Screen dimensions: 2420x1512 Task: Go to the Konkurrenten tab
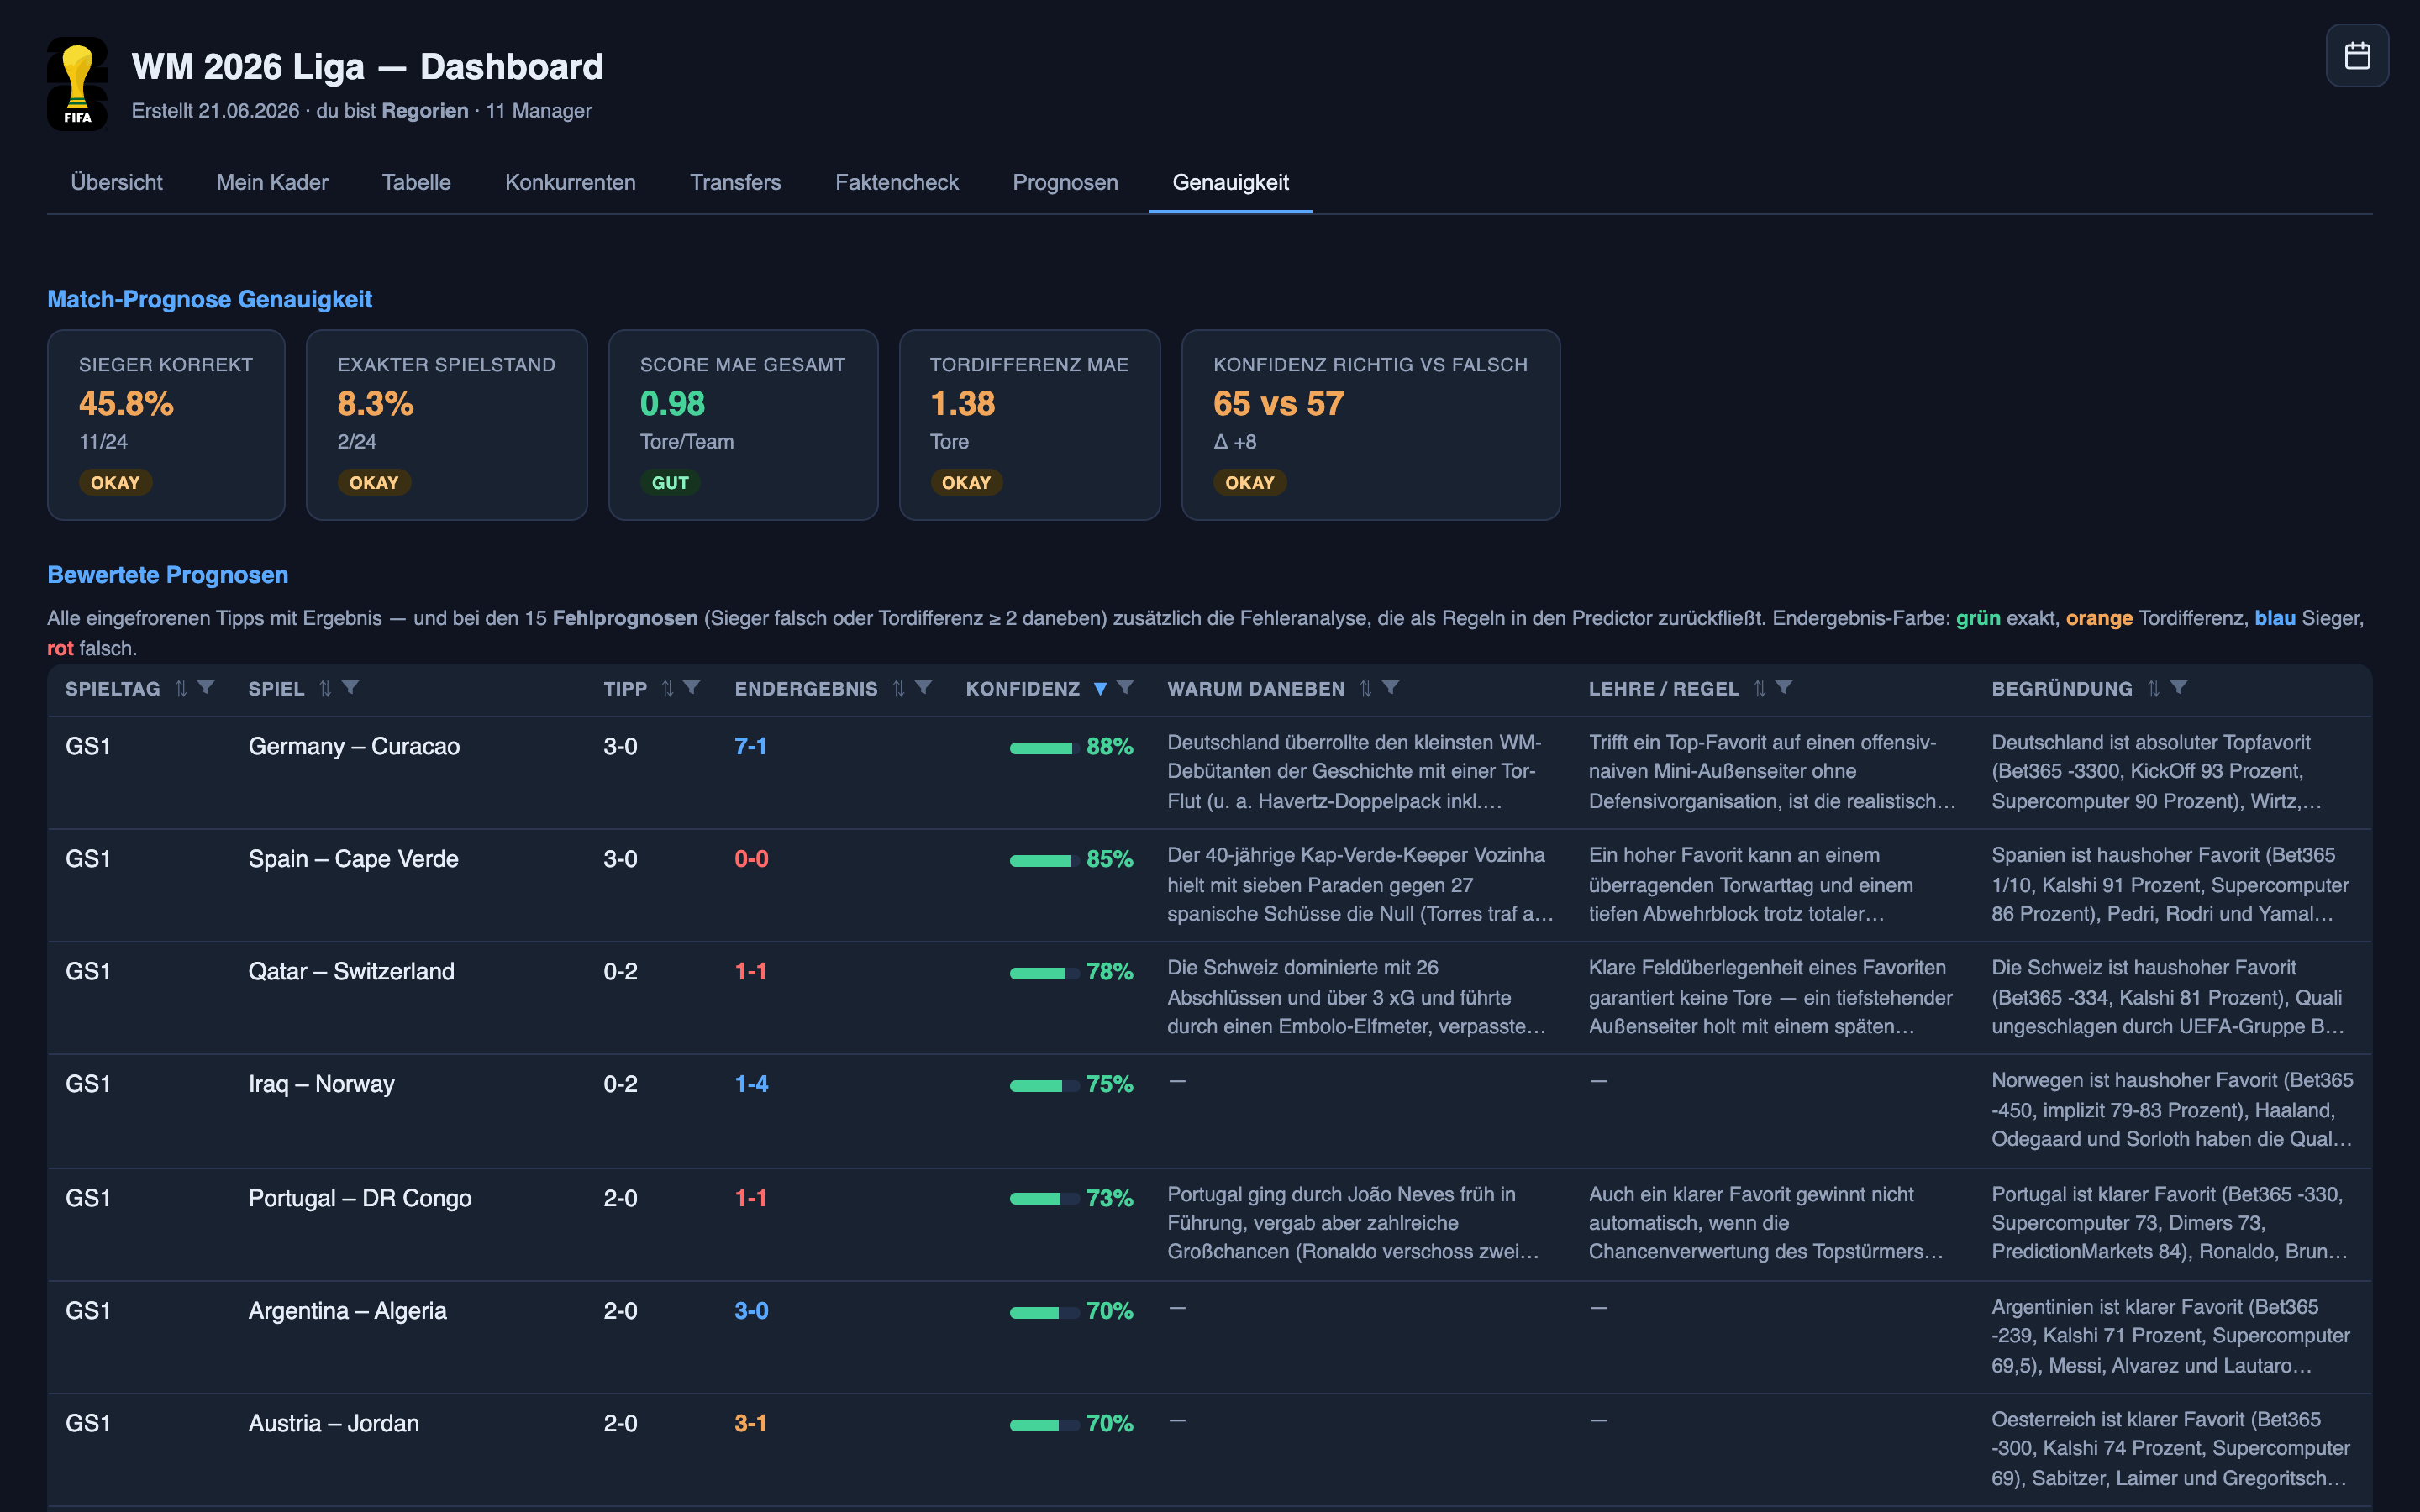pos(570,182)
